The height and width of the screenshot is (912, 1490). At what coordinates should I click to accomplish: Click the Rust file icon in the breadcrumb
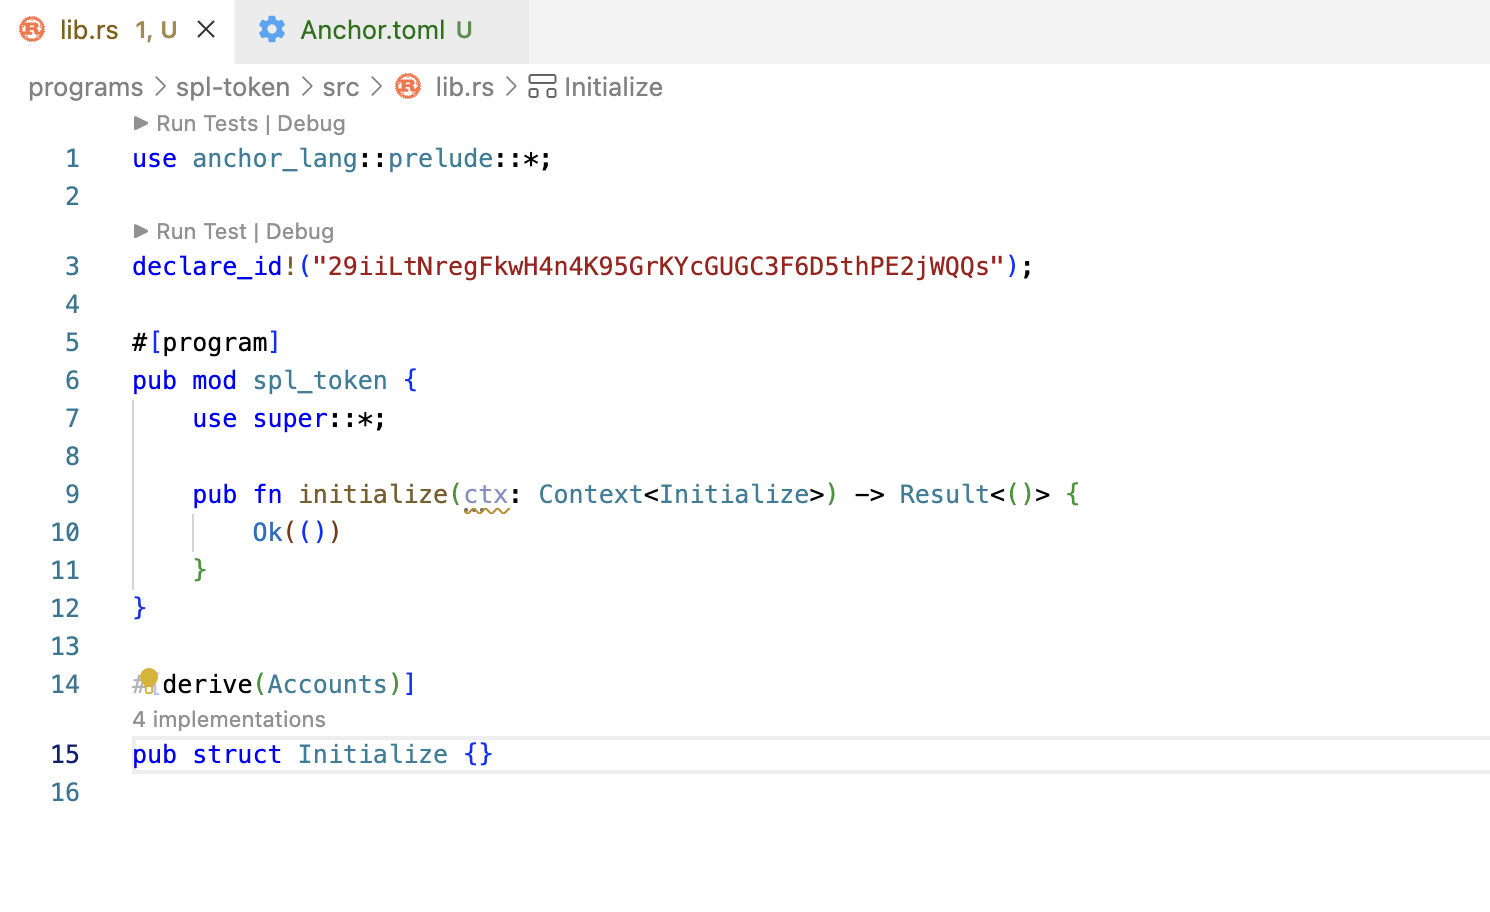point(408,87)
